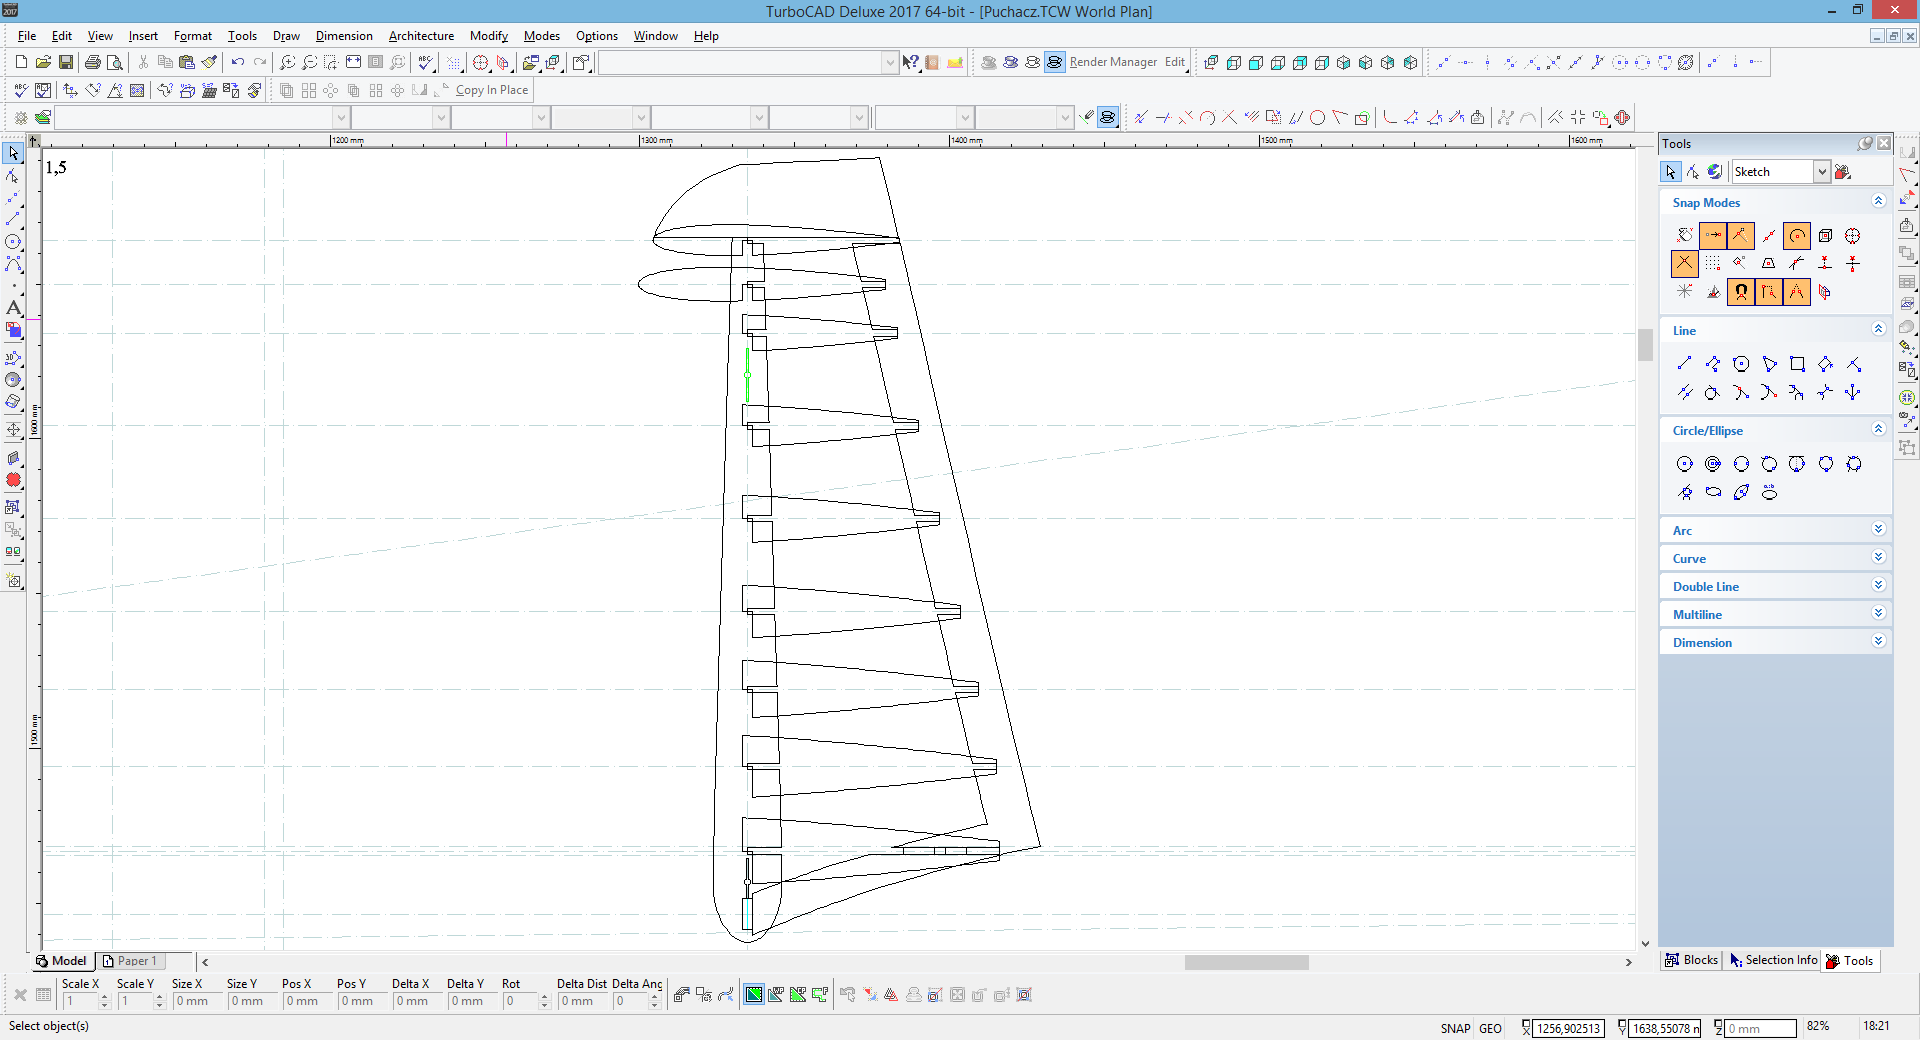Collapse the Snap Modes section
This screenshot has width=1920, height=1040.
(1877, 201)
